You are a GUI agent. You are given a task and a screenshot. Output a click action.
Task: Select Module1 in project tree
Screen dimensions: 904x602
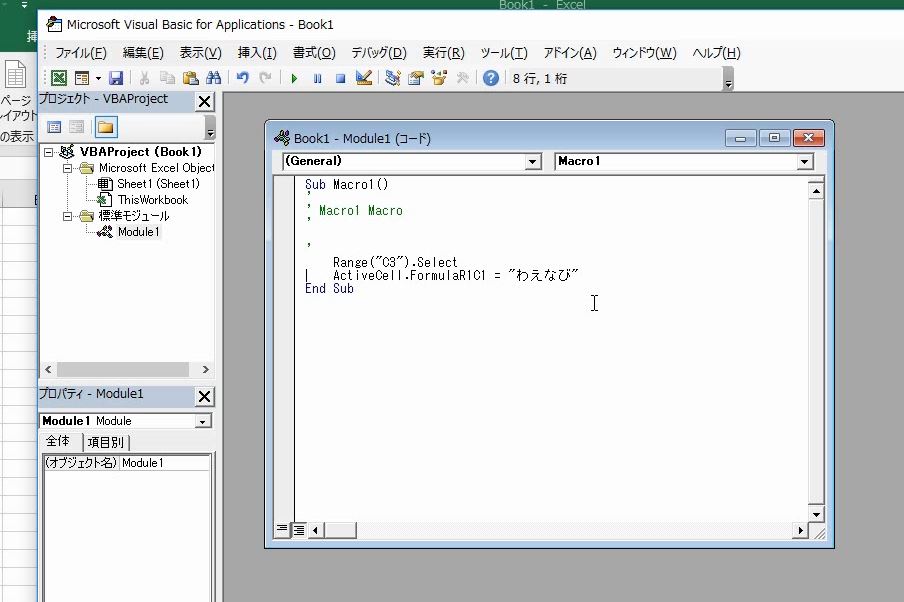(138, 232)
